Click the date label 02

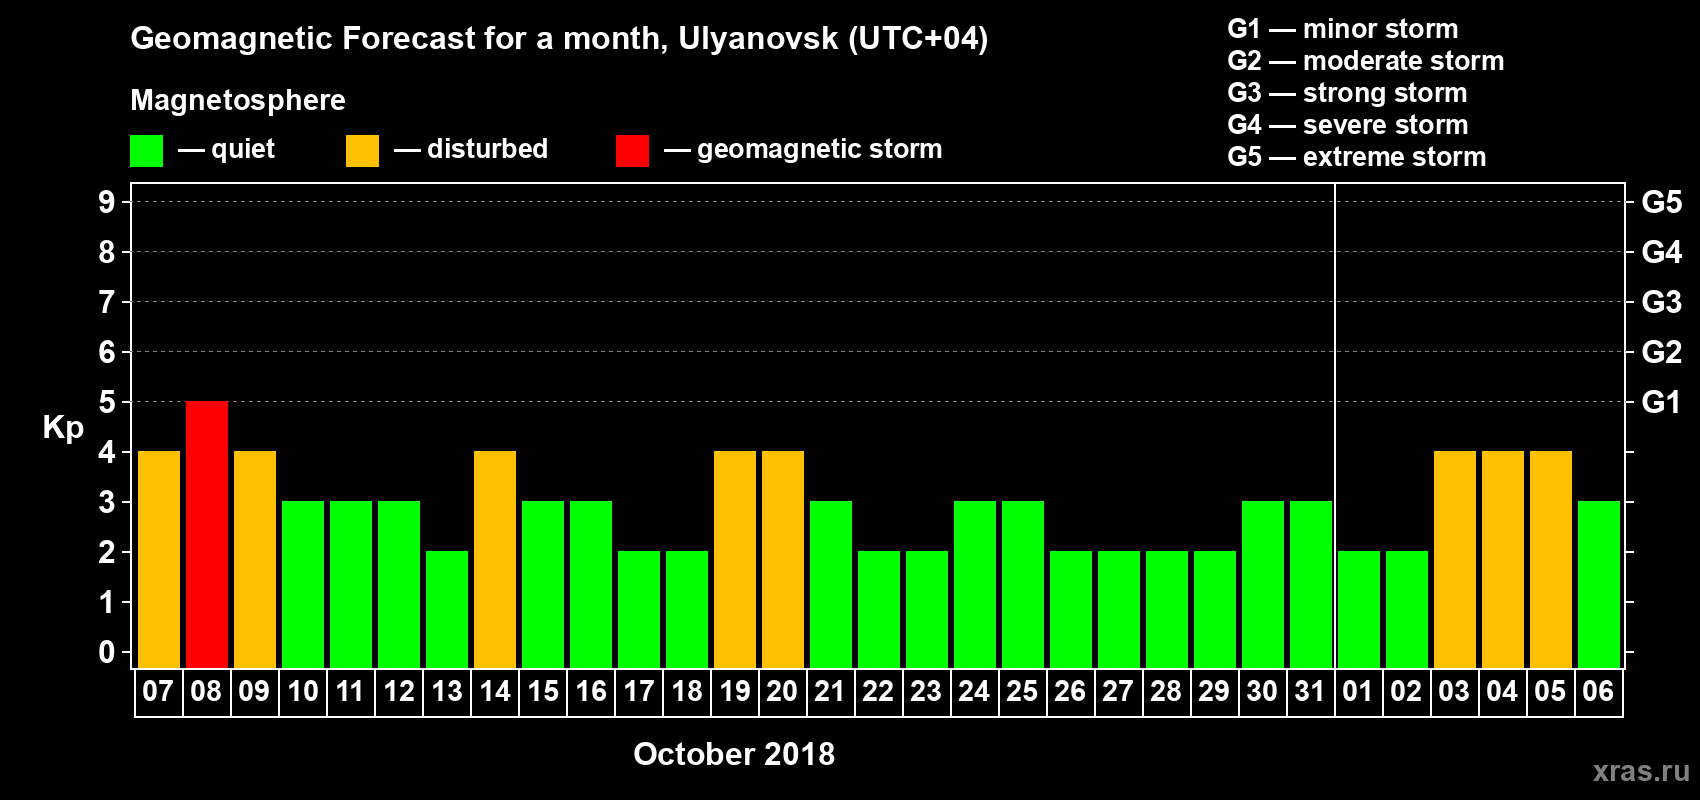pyautogui.click(x=1406, y=691)
